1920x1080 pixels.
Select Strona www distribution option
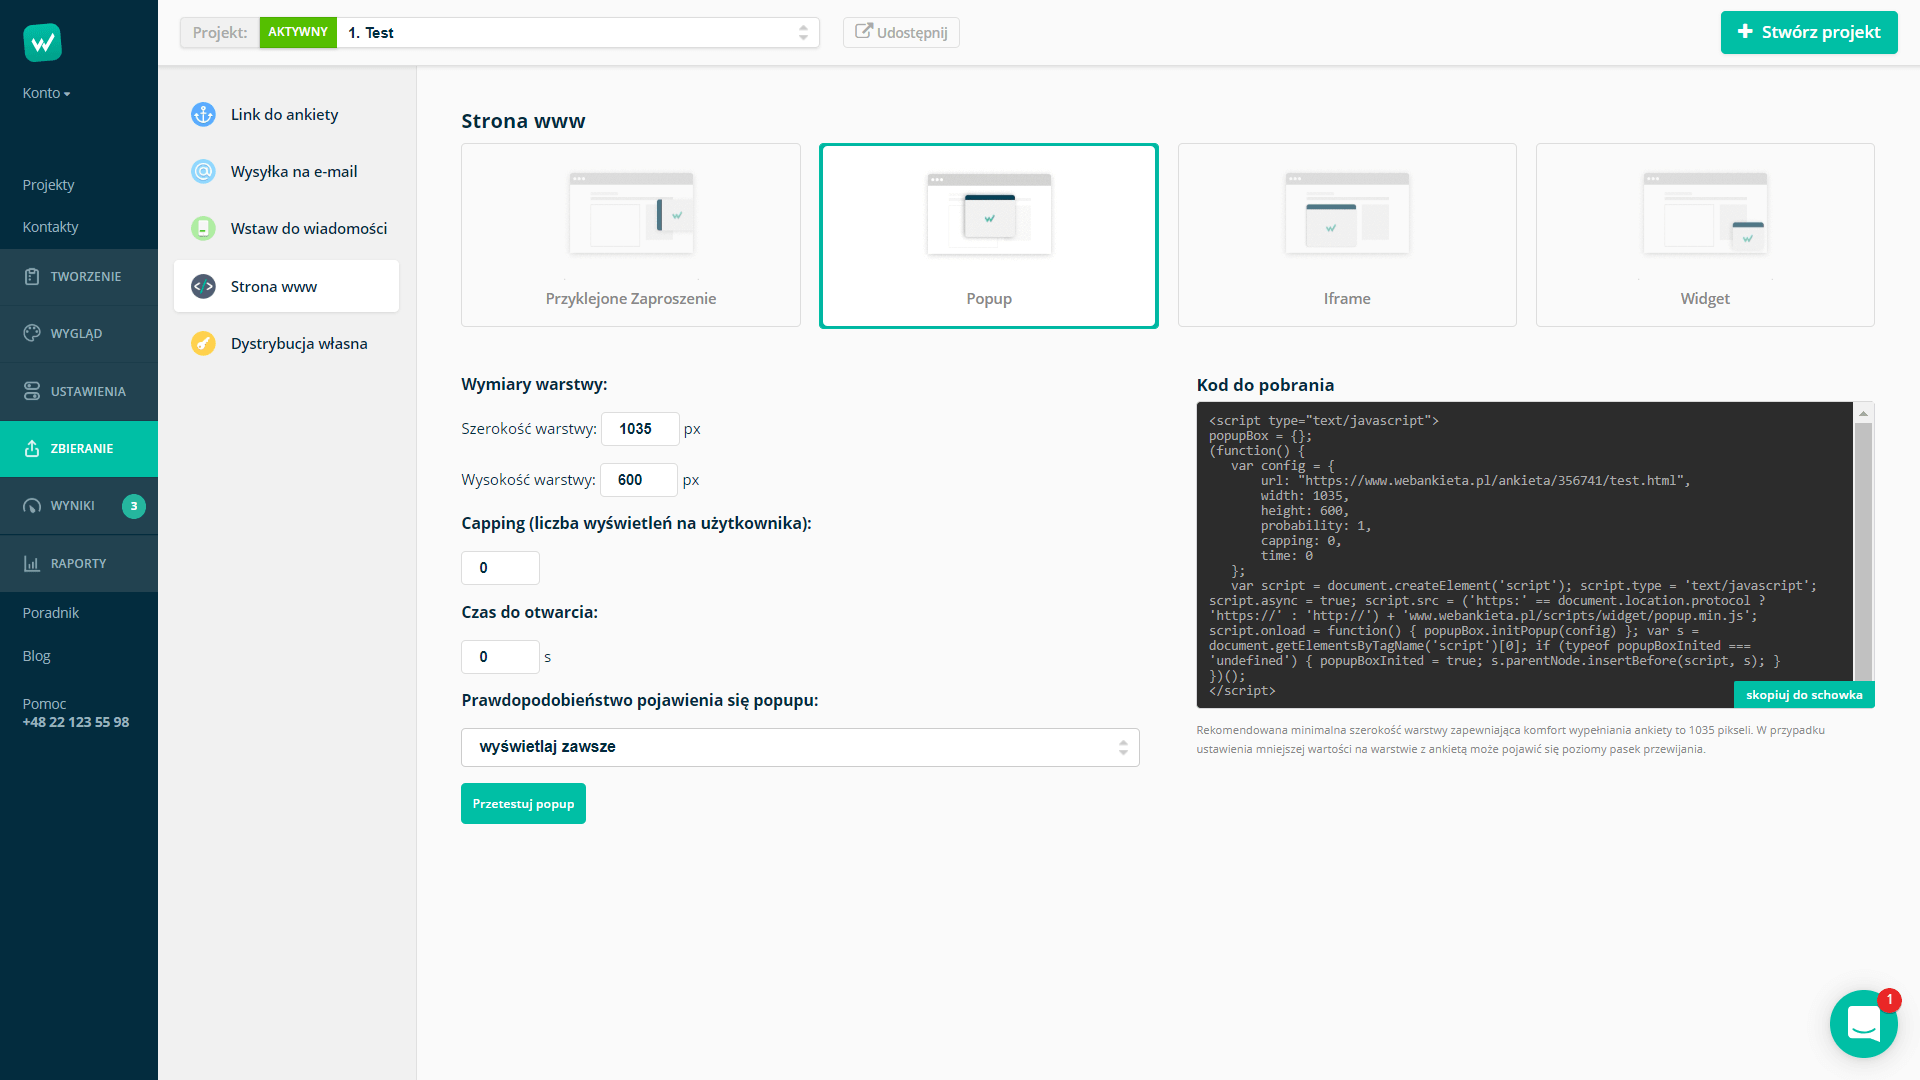click(286, 286)
